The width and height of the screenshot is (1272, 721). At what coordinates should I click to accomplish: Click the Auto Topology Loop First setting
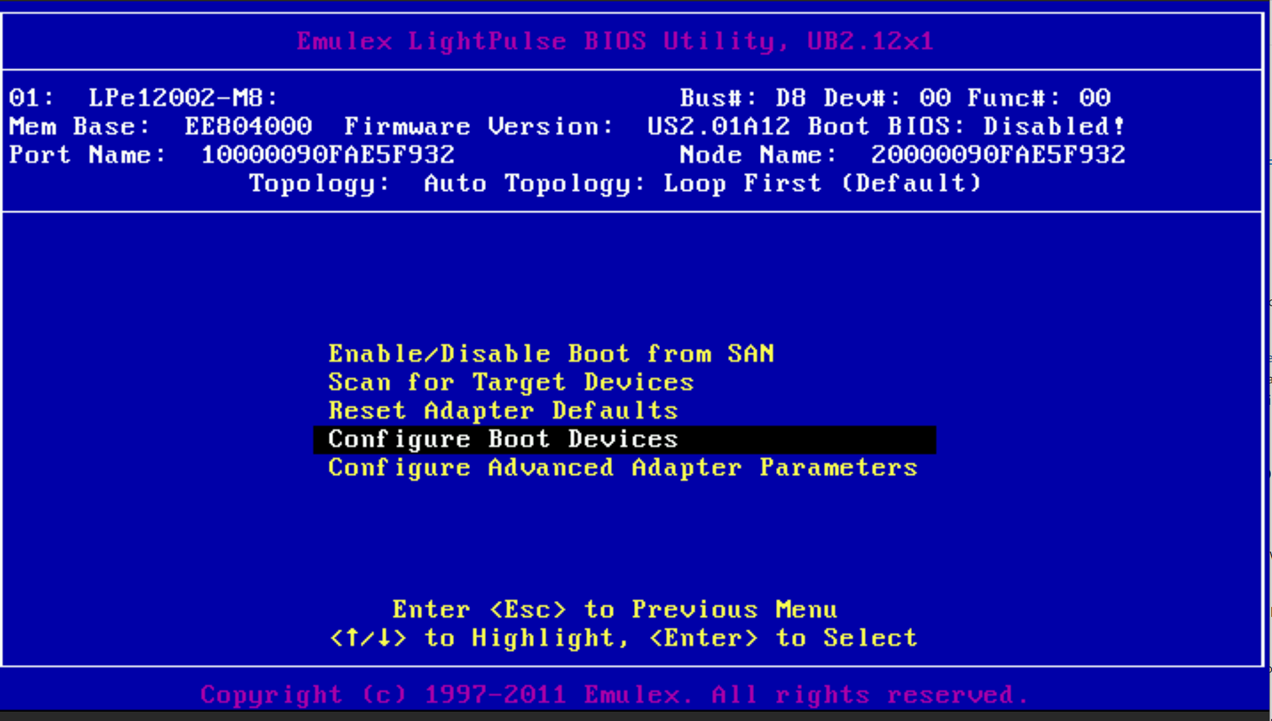(702, 184)
